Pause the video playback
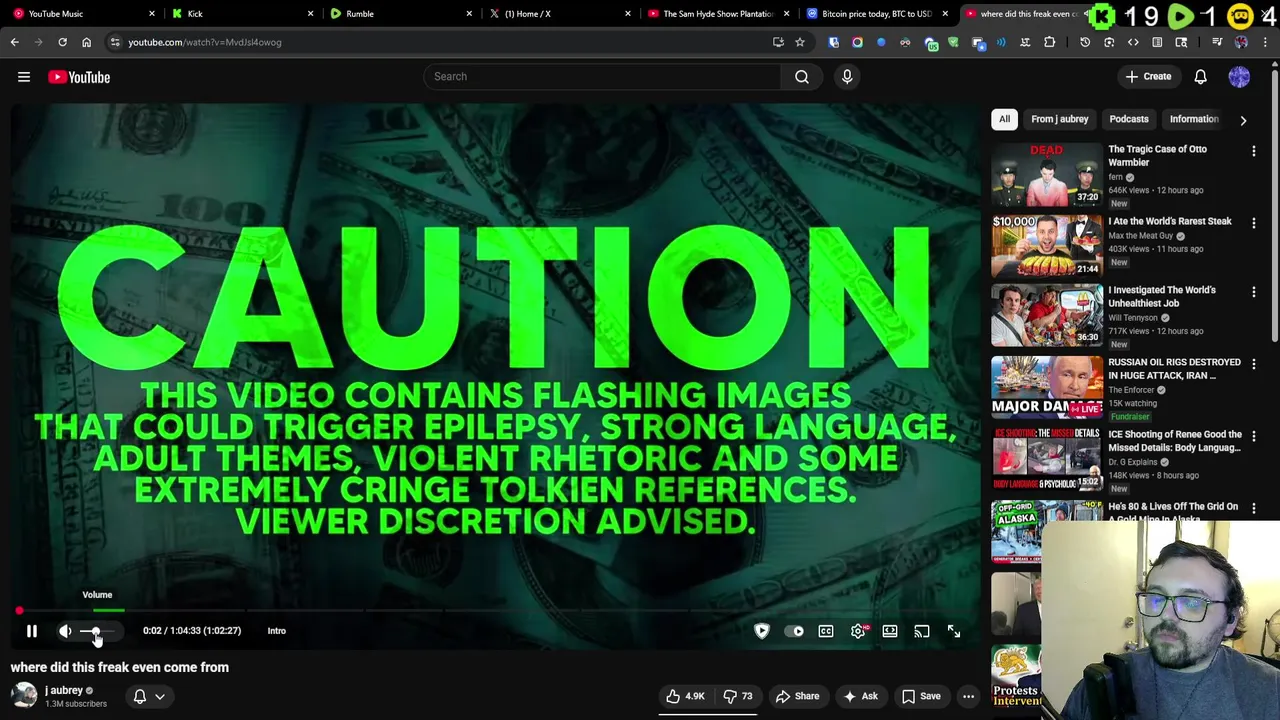The image size is (1280, 720). [x=32, y=631]
